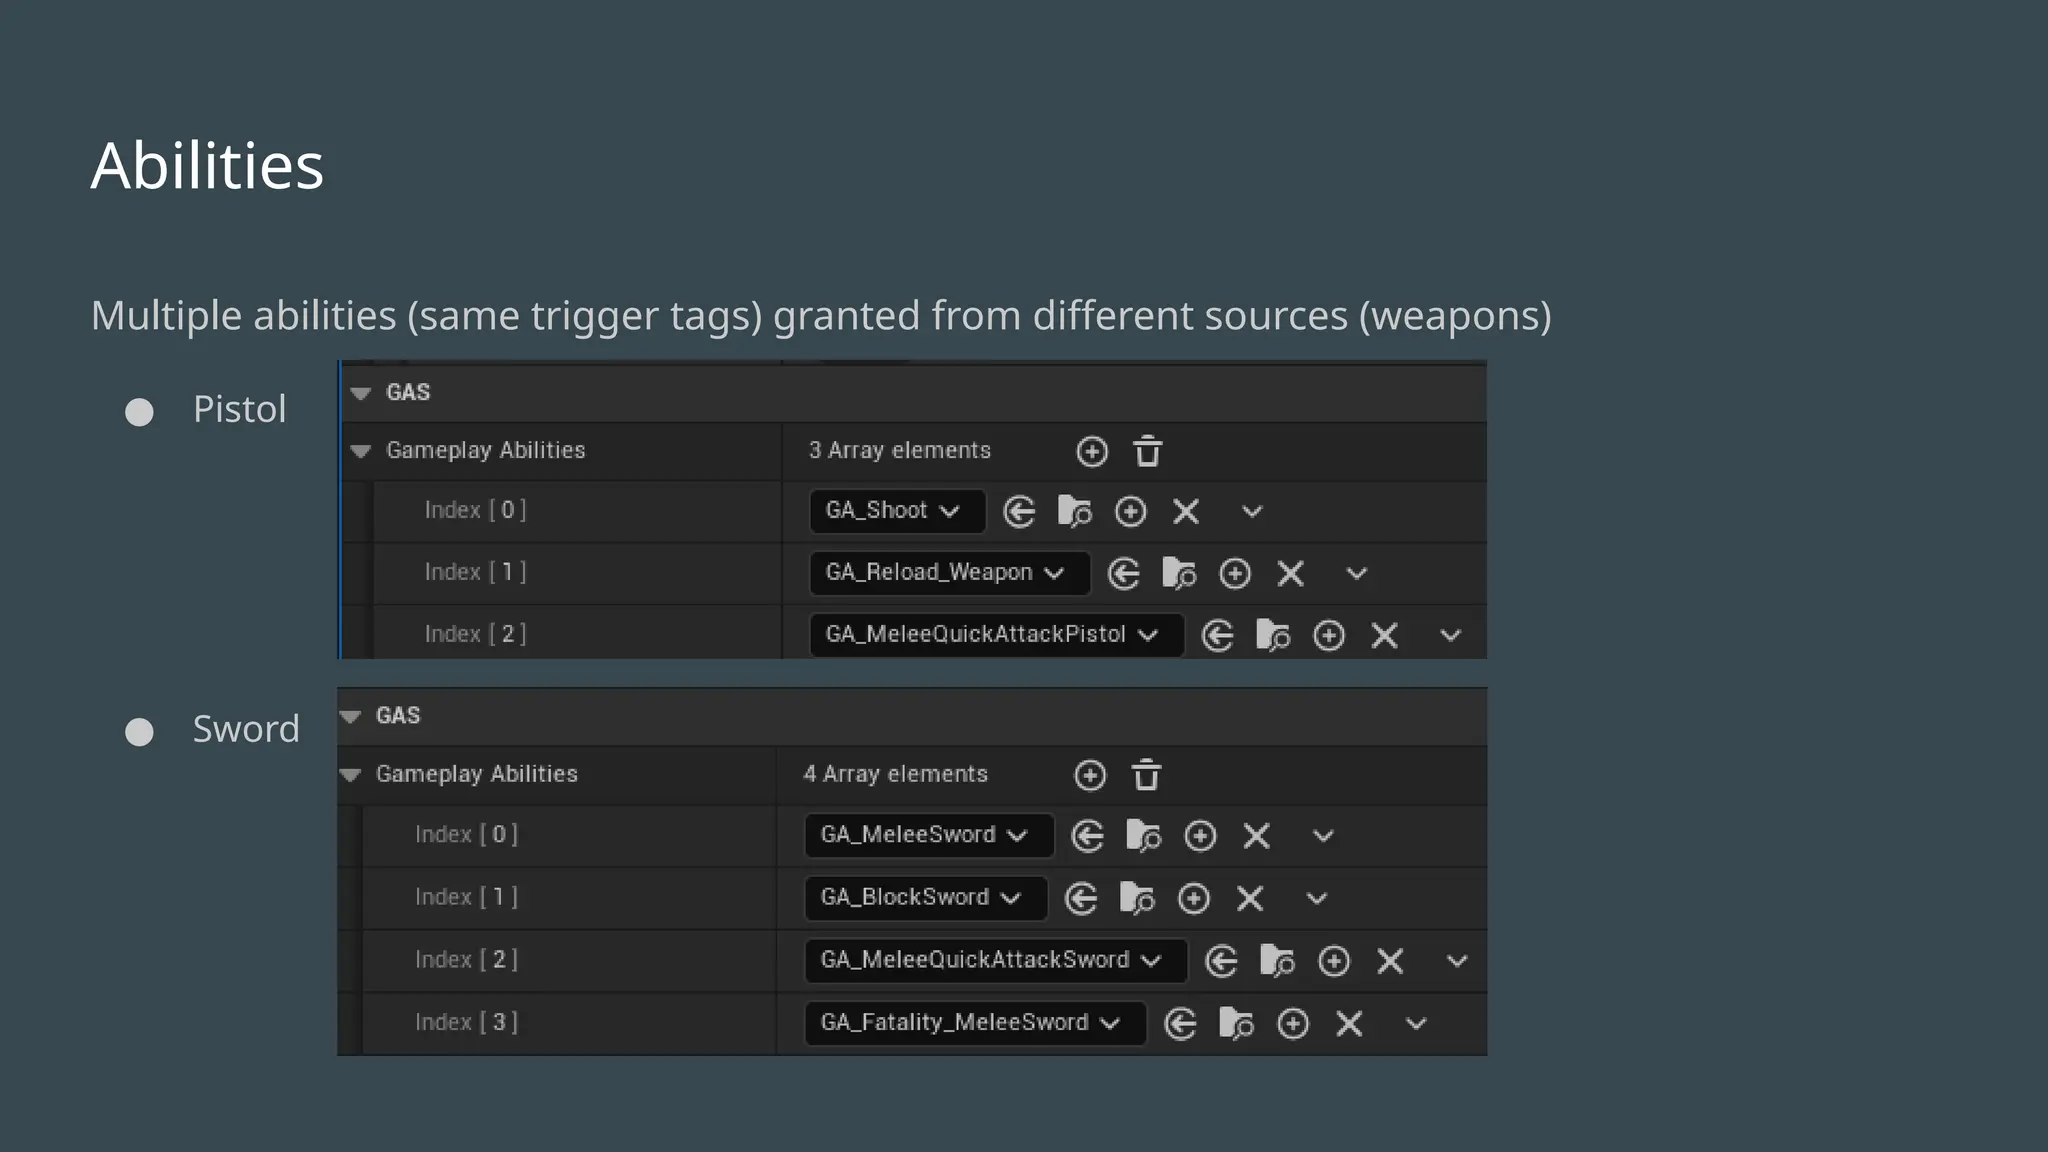Open element options chevron for GA_Fatality_MeleeSword row

(x=1416, y=1024)
